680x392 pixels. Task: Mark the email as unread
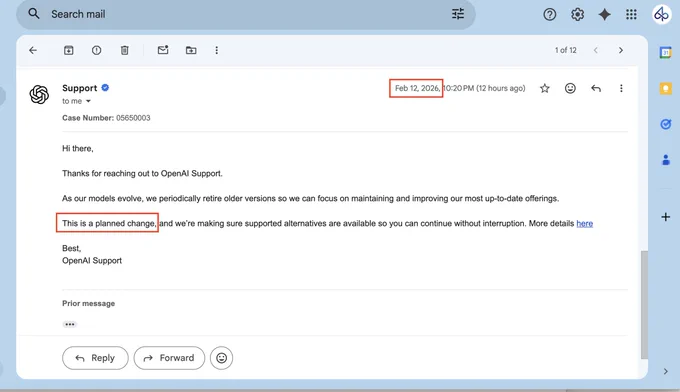coord(163,50)
